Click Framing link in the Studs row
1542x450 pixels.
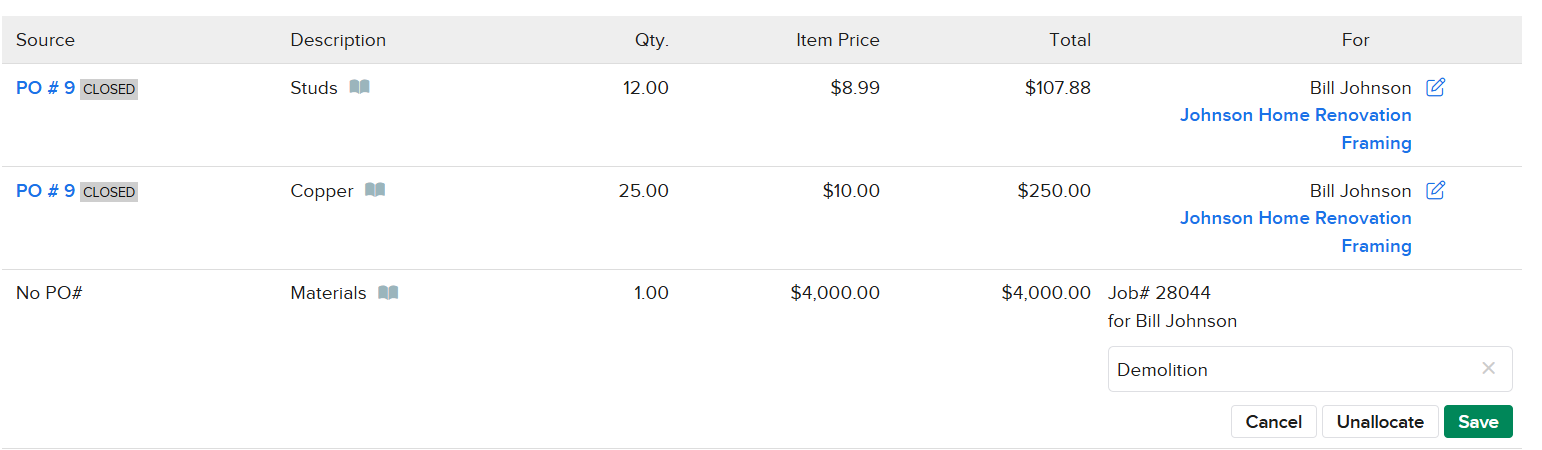coord(1376,143)
